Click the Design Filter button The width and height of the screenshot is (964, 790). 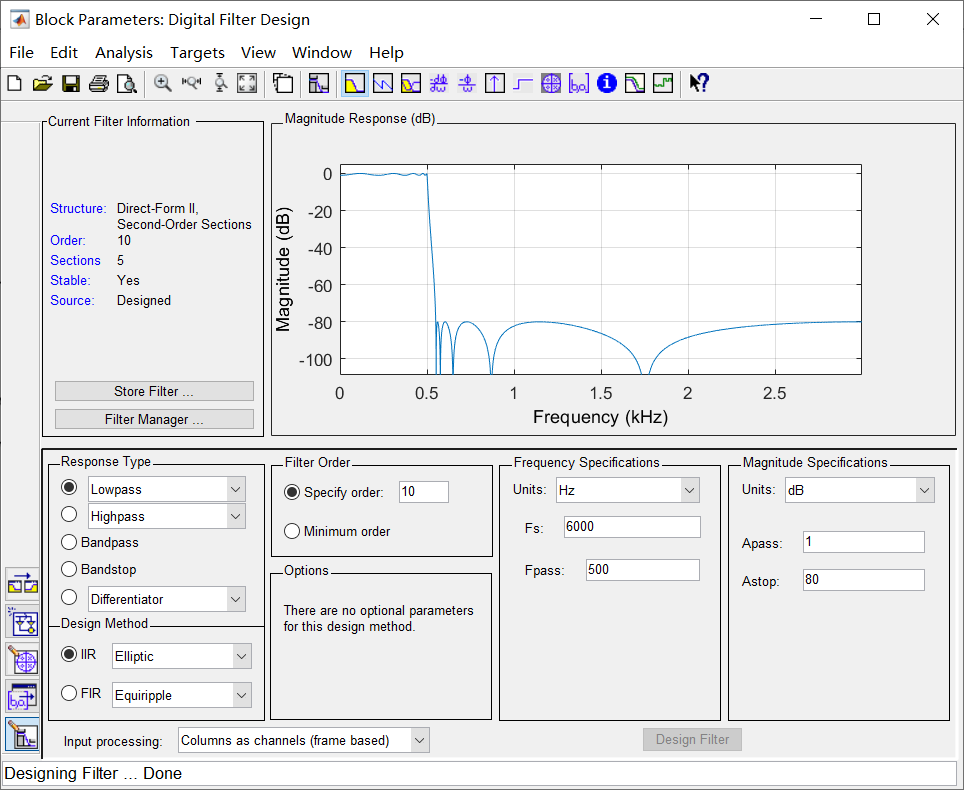(x=692, y=740)
